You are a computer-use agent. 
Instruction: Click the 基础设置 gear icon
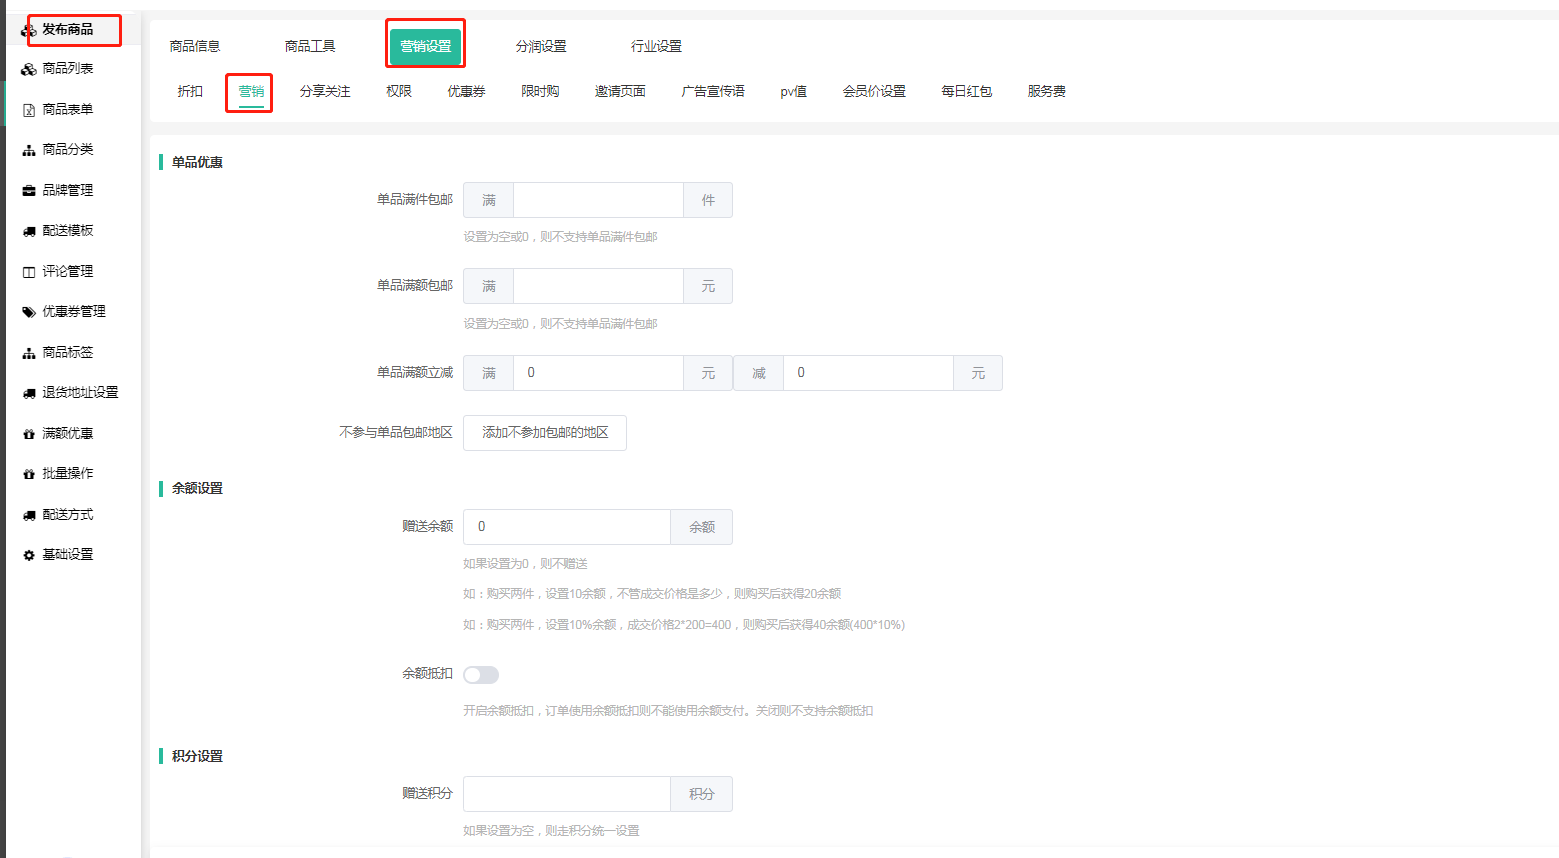coord(29,555)
